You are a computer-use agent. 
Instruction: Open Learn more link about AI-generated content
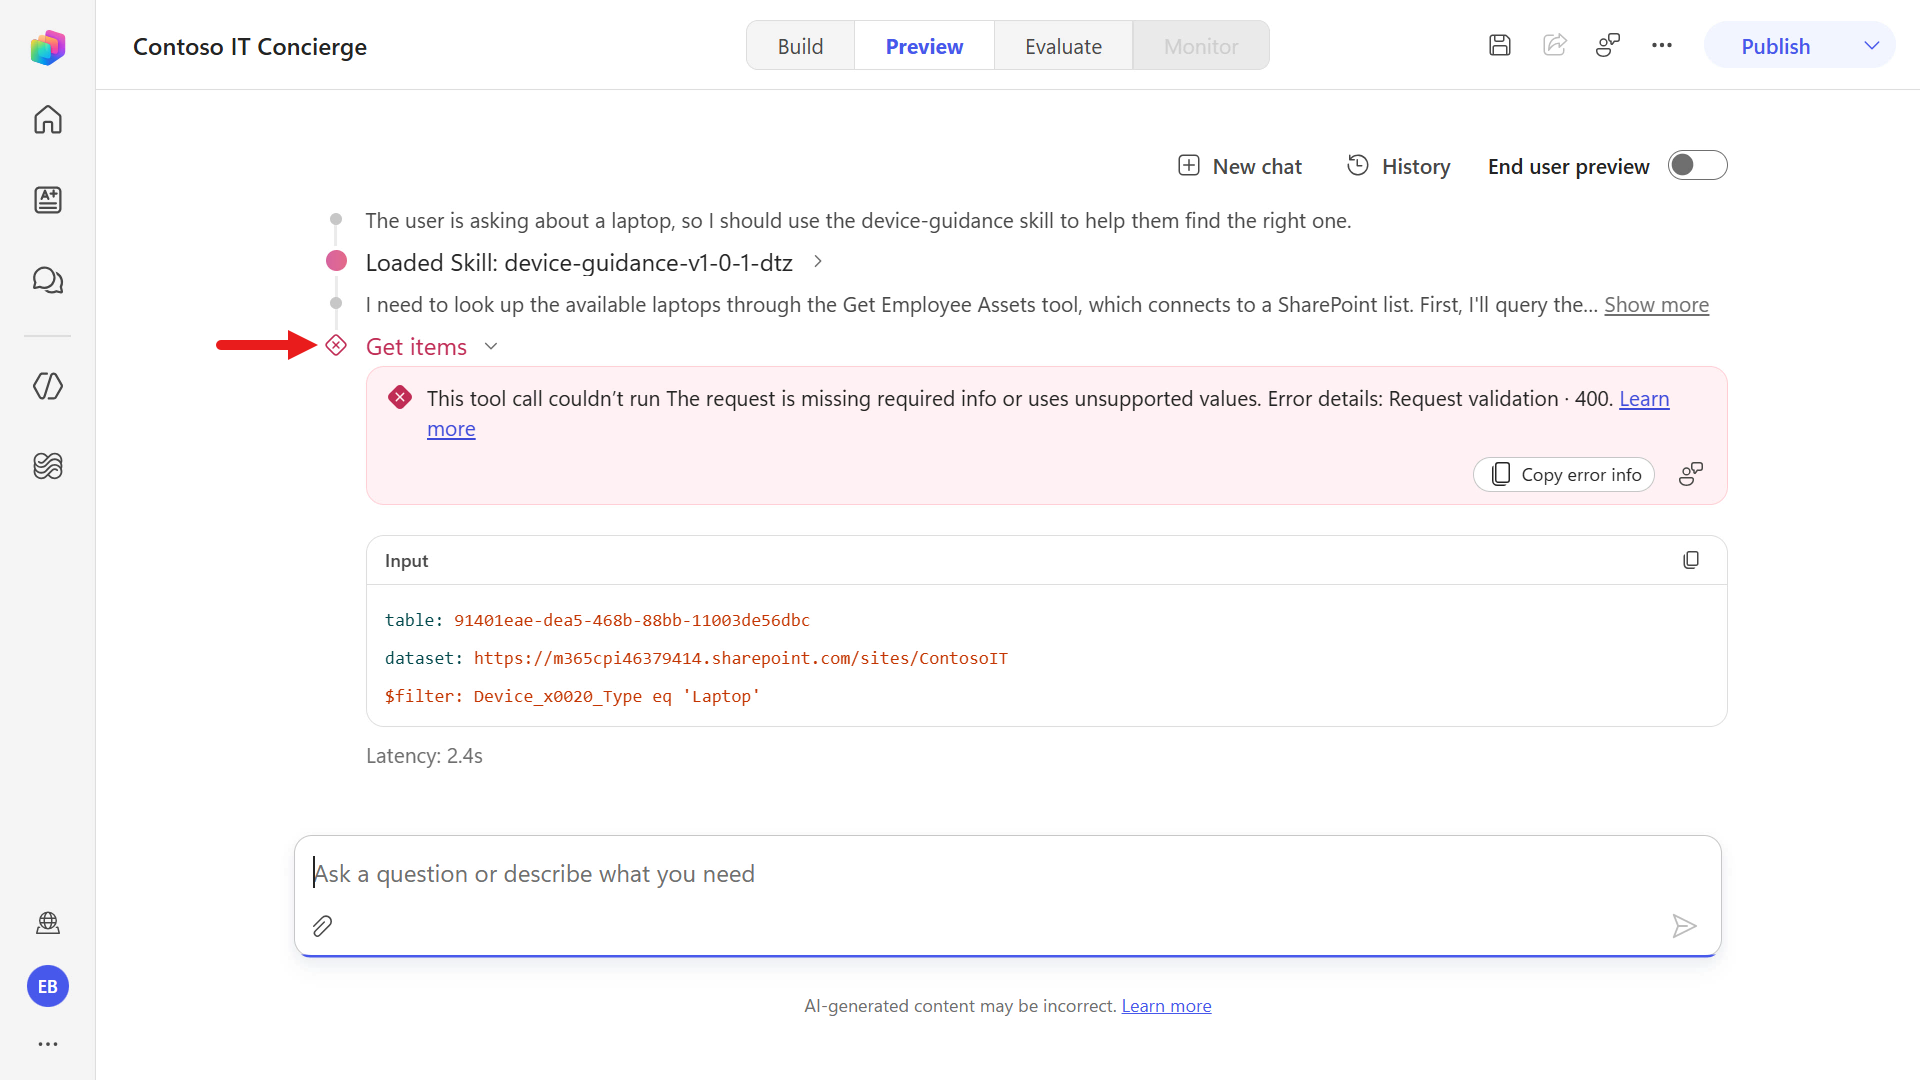pos(1166,1006)
